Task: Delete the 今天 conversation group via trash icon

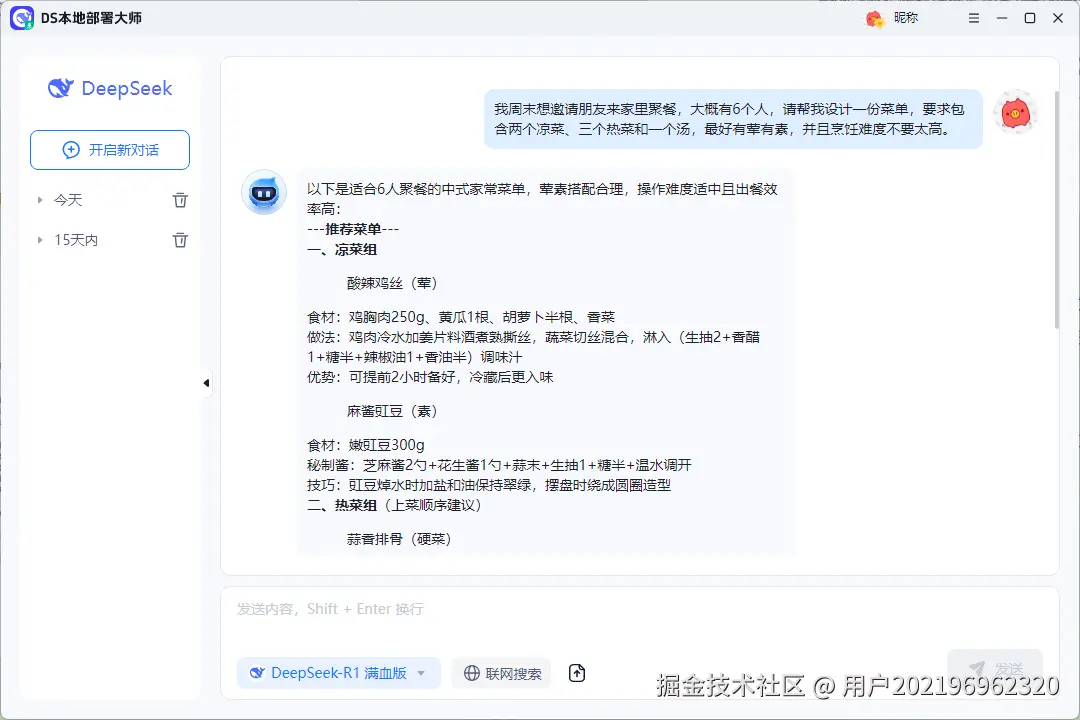Action: [180, 199]
